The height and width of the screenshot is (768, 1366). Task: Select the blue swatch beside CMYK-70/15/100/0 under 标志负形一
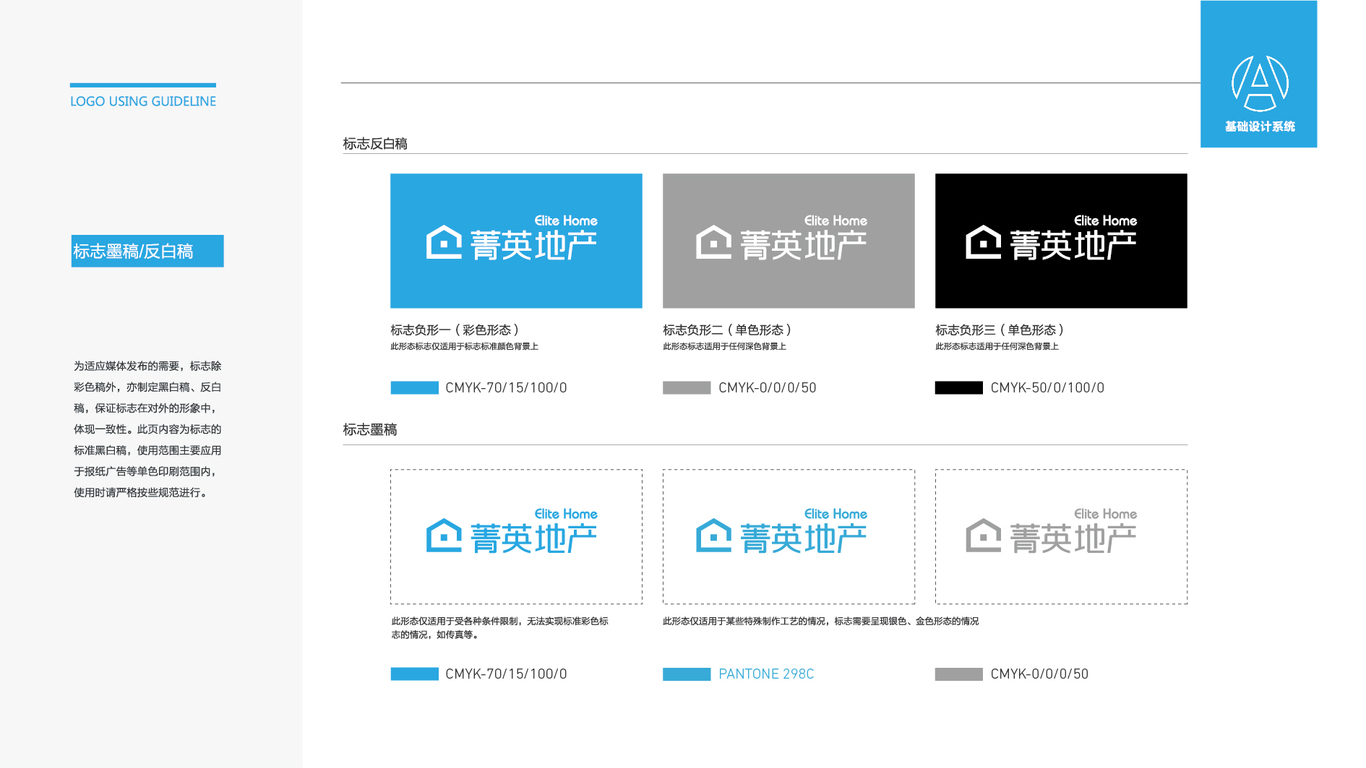pyautogui.click(x=414, y=388)
